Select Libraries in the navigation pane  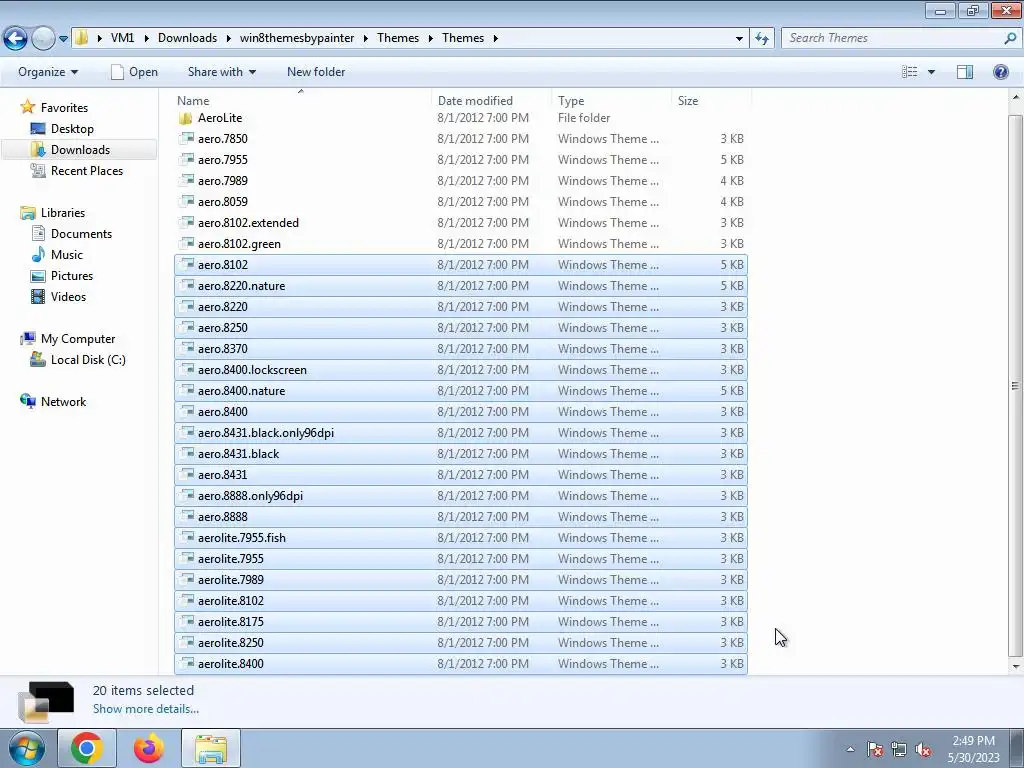pyautogui.click(x=63, y=213)
